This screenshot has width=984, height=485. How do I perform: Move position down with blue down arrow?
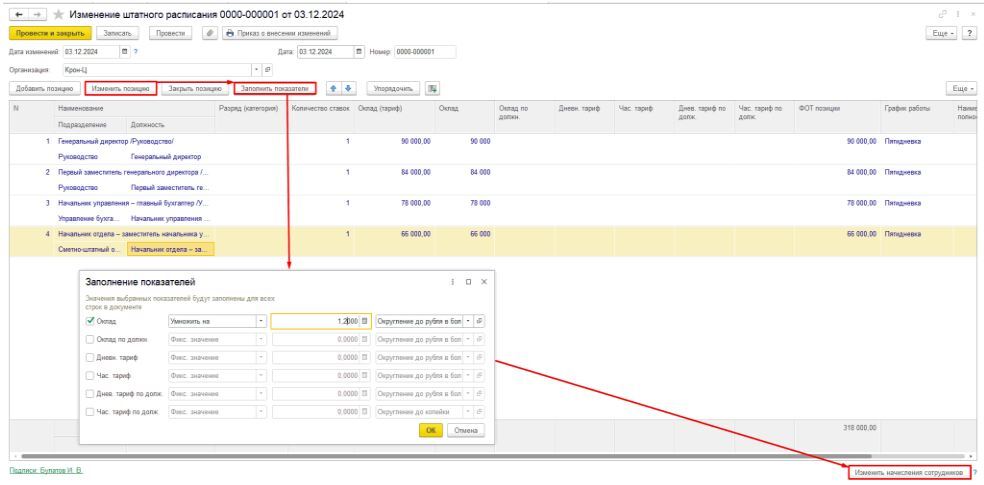[349, 88]
